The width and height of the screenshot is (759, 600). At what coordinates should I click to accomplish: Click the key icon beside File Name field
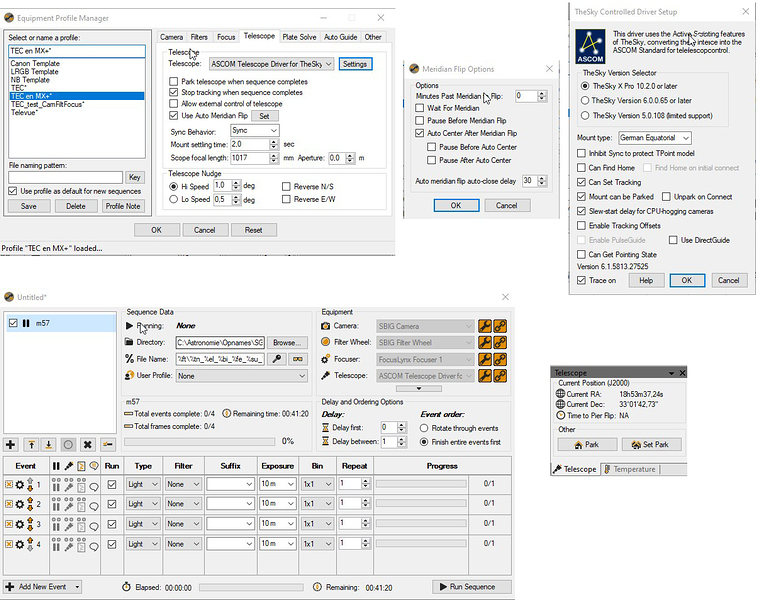pos(277,359)
